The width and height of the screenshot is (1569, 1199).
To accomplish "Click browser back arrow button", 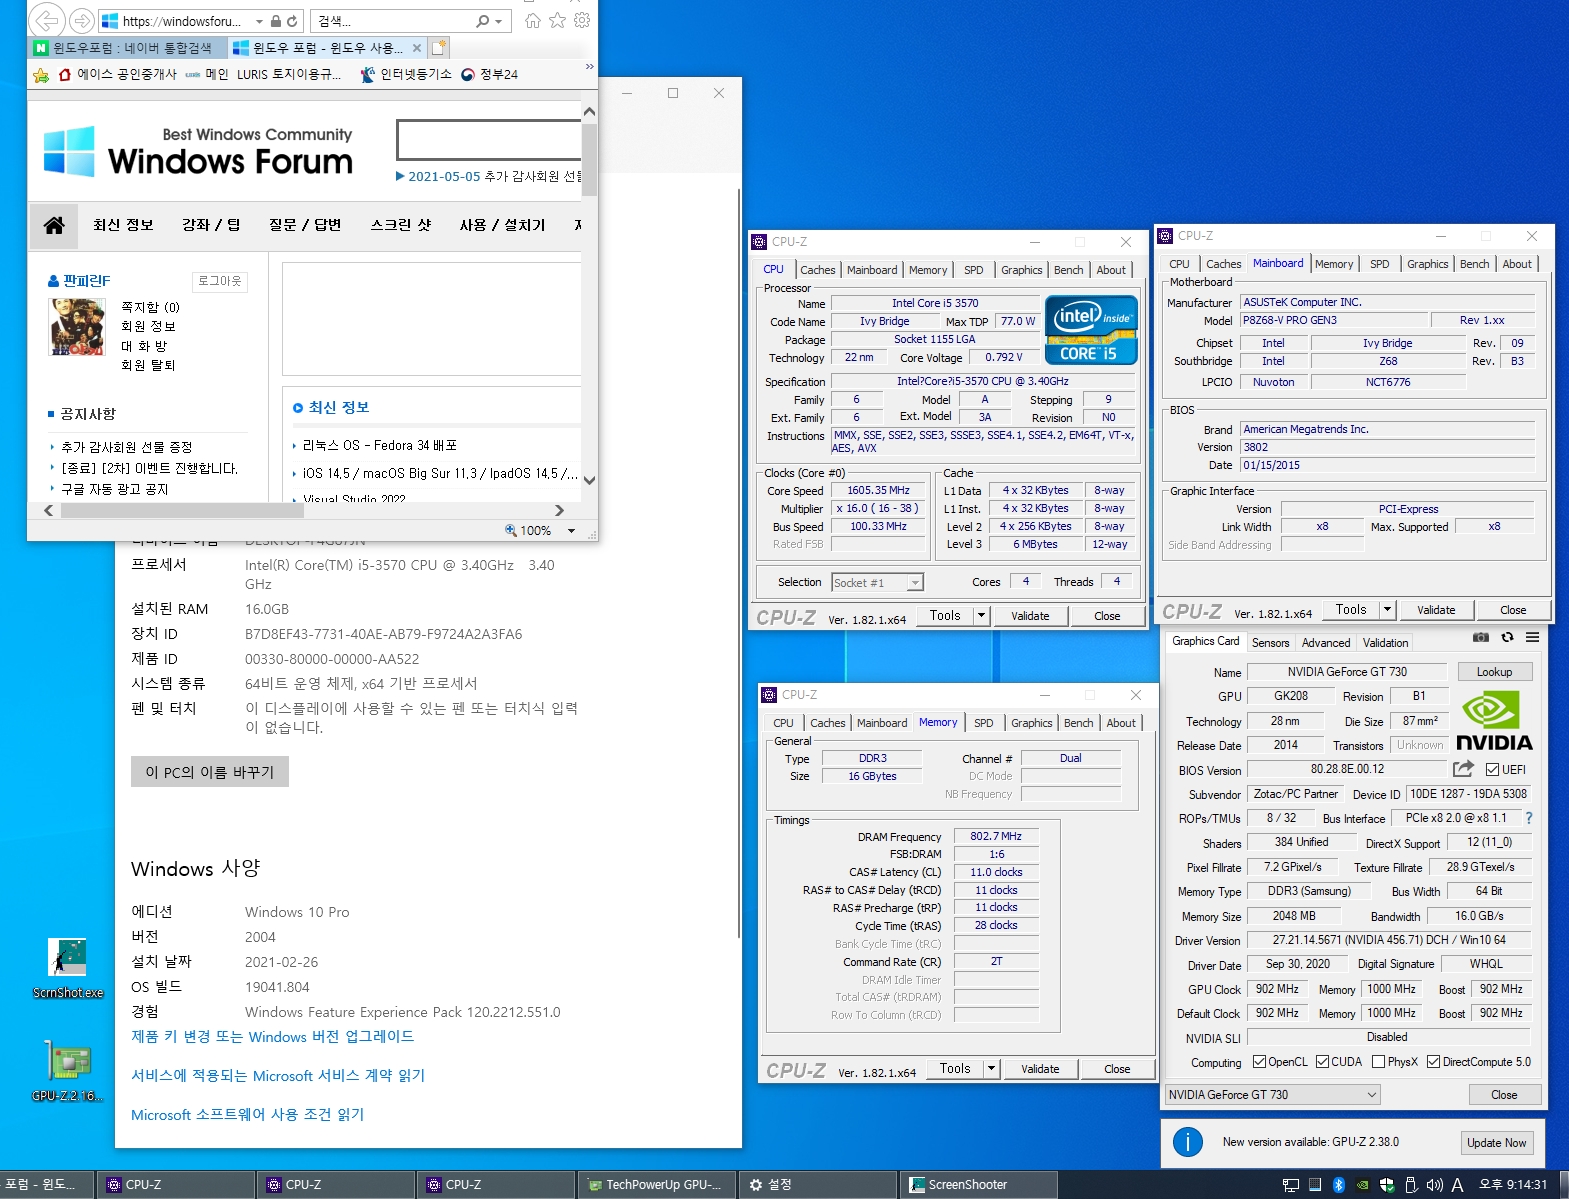I will tap(47, 20).
